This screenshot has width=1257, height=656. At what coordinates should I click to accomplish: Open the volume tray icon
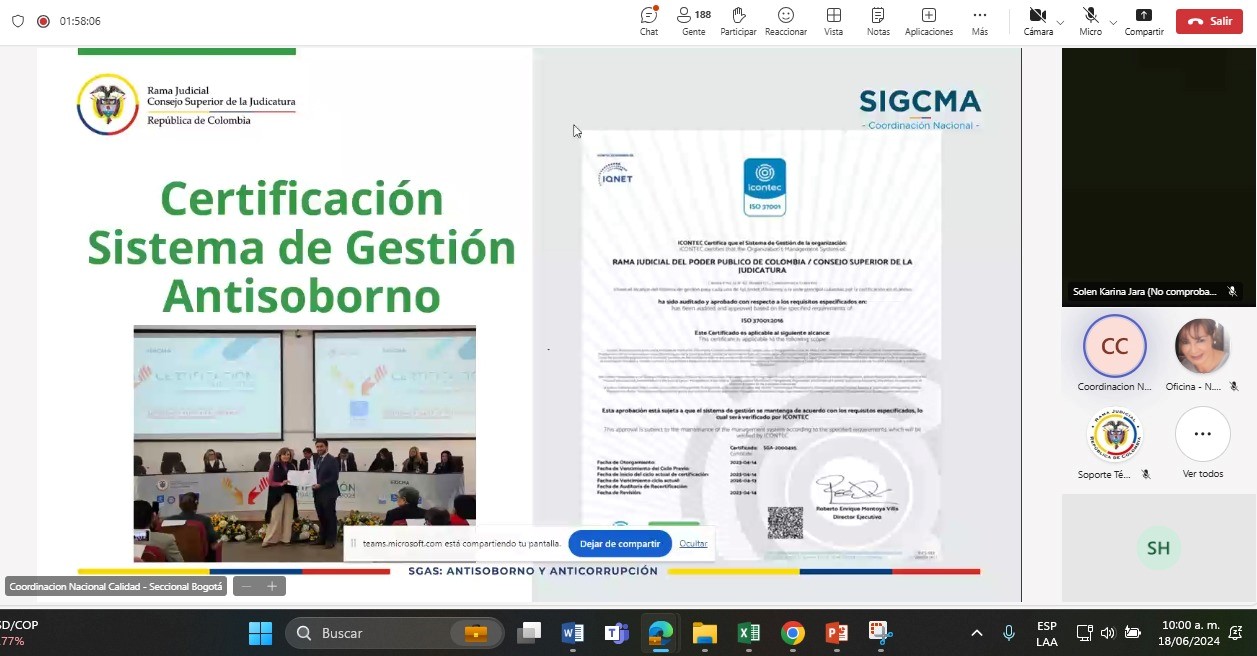1108,633
